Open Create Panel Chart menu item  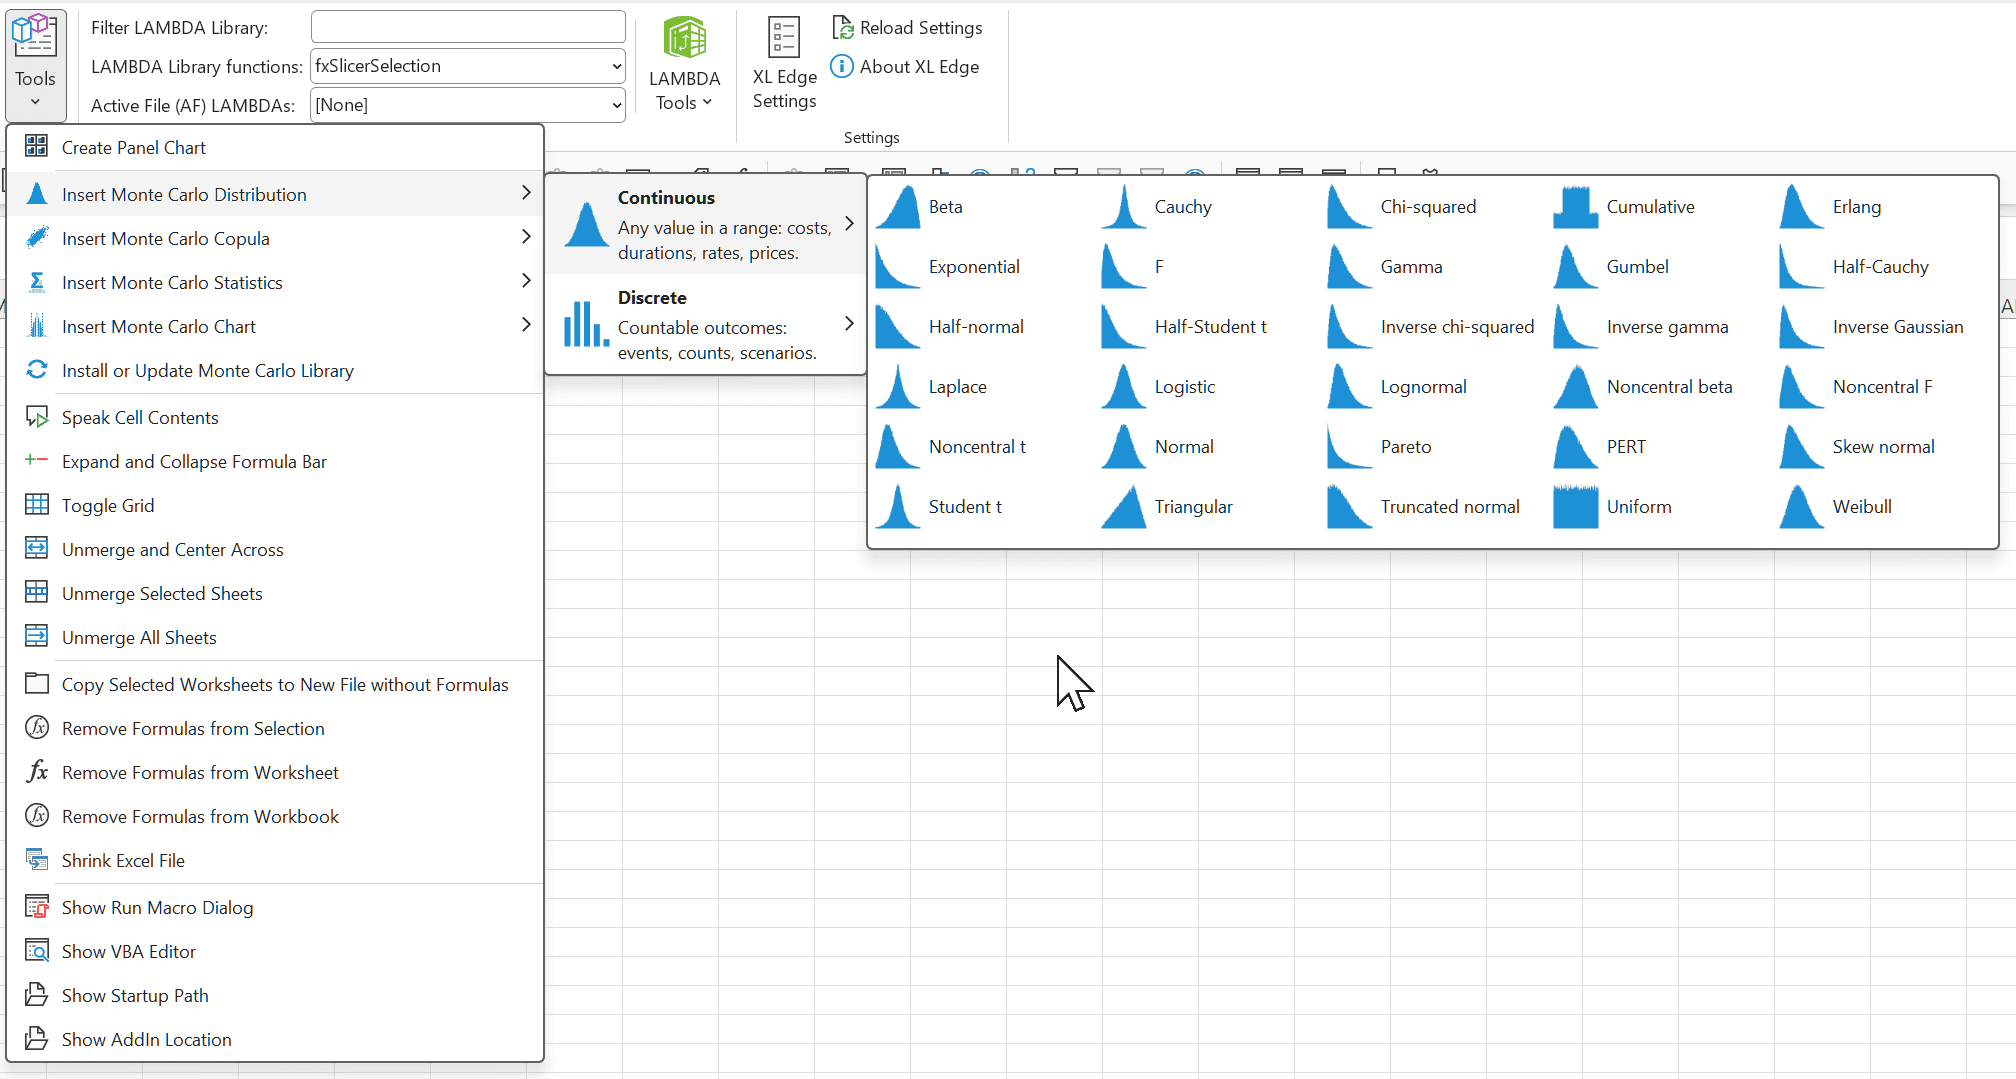pos(275,148)
